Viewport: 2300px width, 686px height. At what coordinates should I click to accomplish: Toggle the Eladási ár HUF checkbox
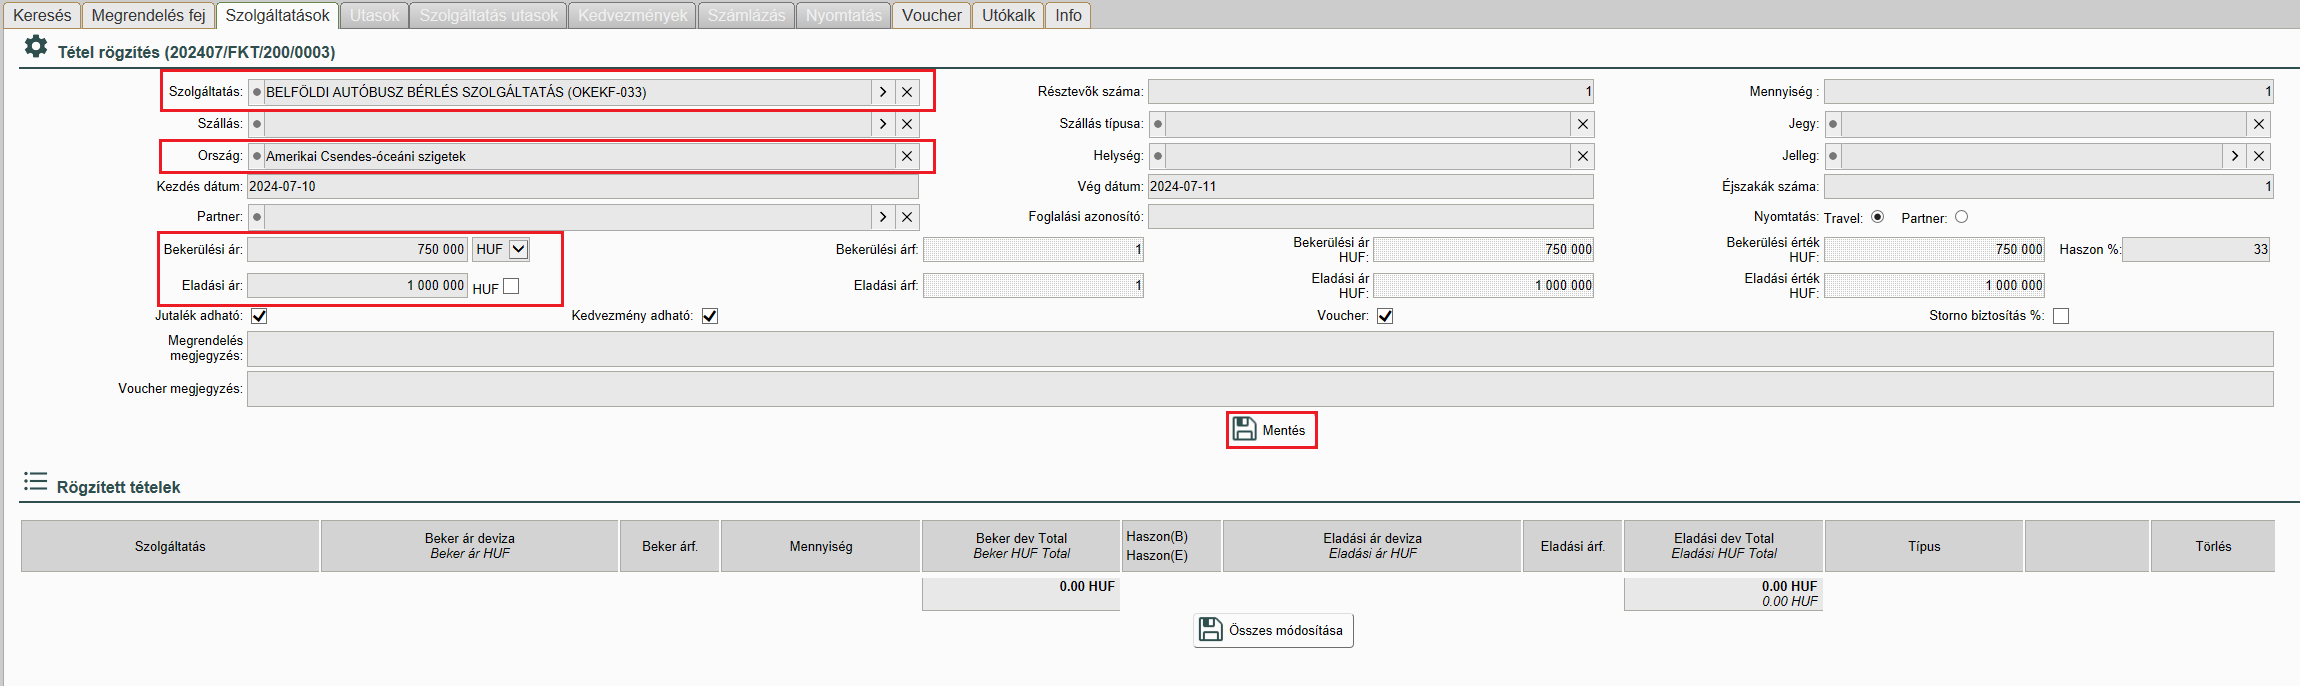[x=511, y=286]
